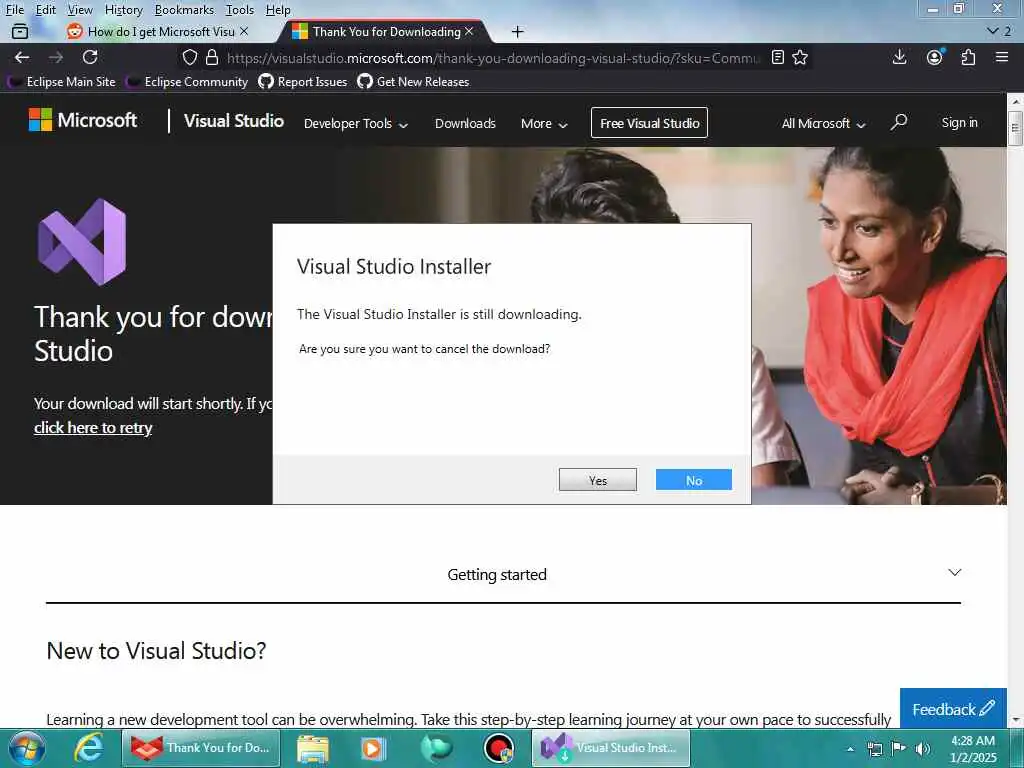Open the Help menu
1024x768 pixels.
tap(278, 10)
